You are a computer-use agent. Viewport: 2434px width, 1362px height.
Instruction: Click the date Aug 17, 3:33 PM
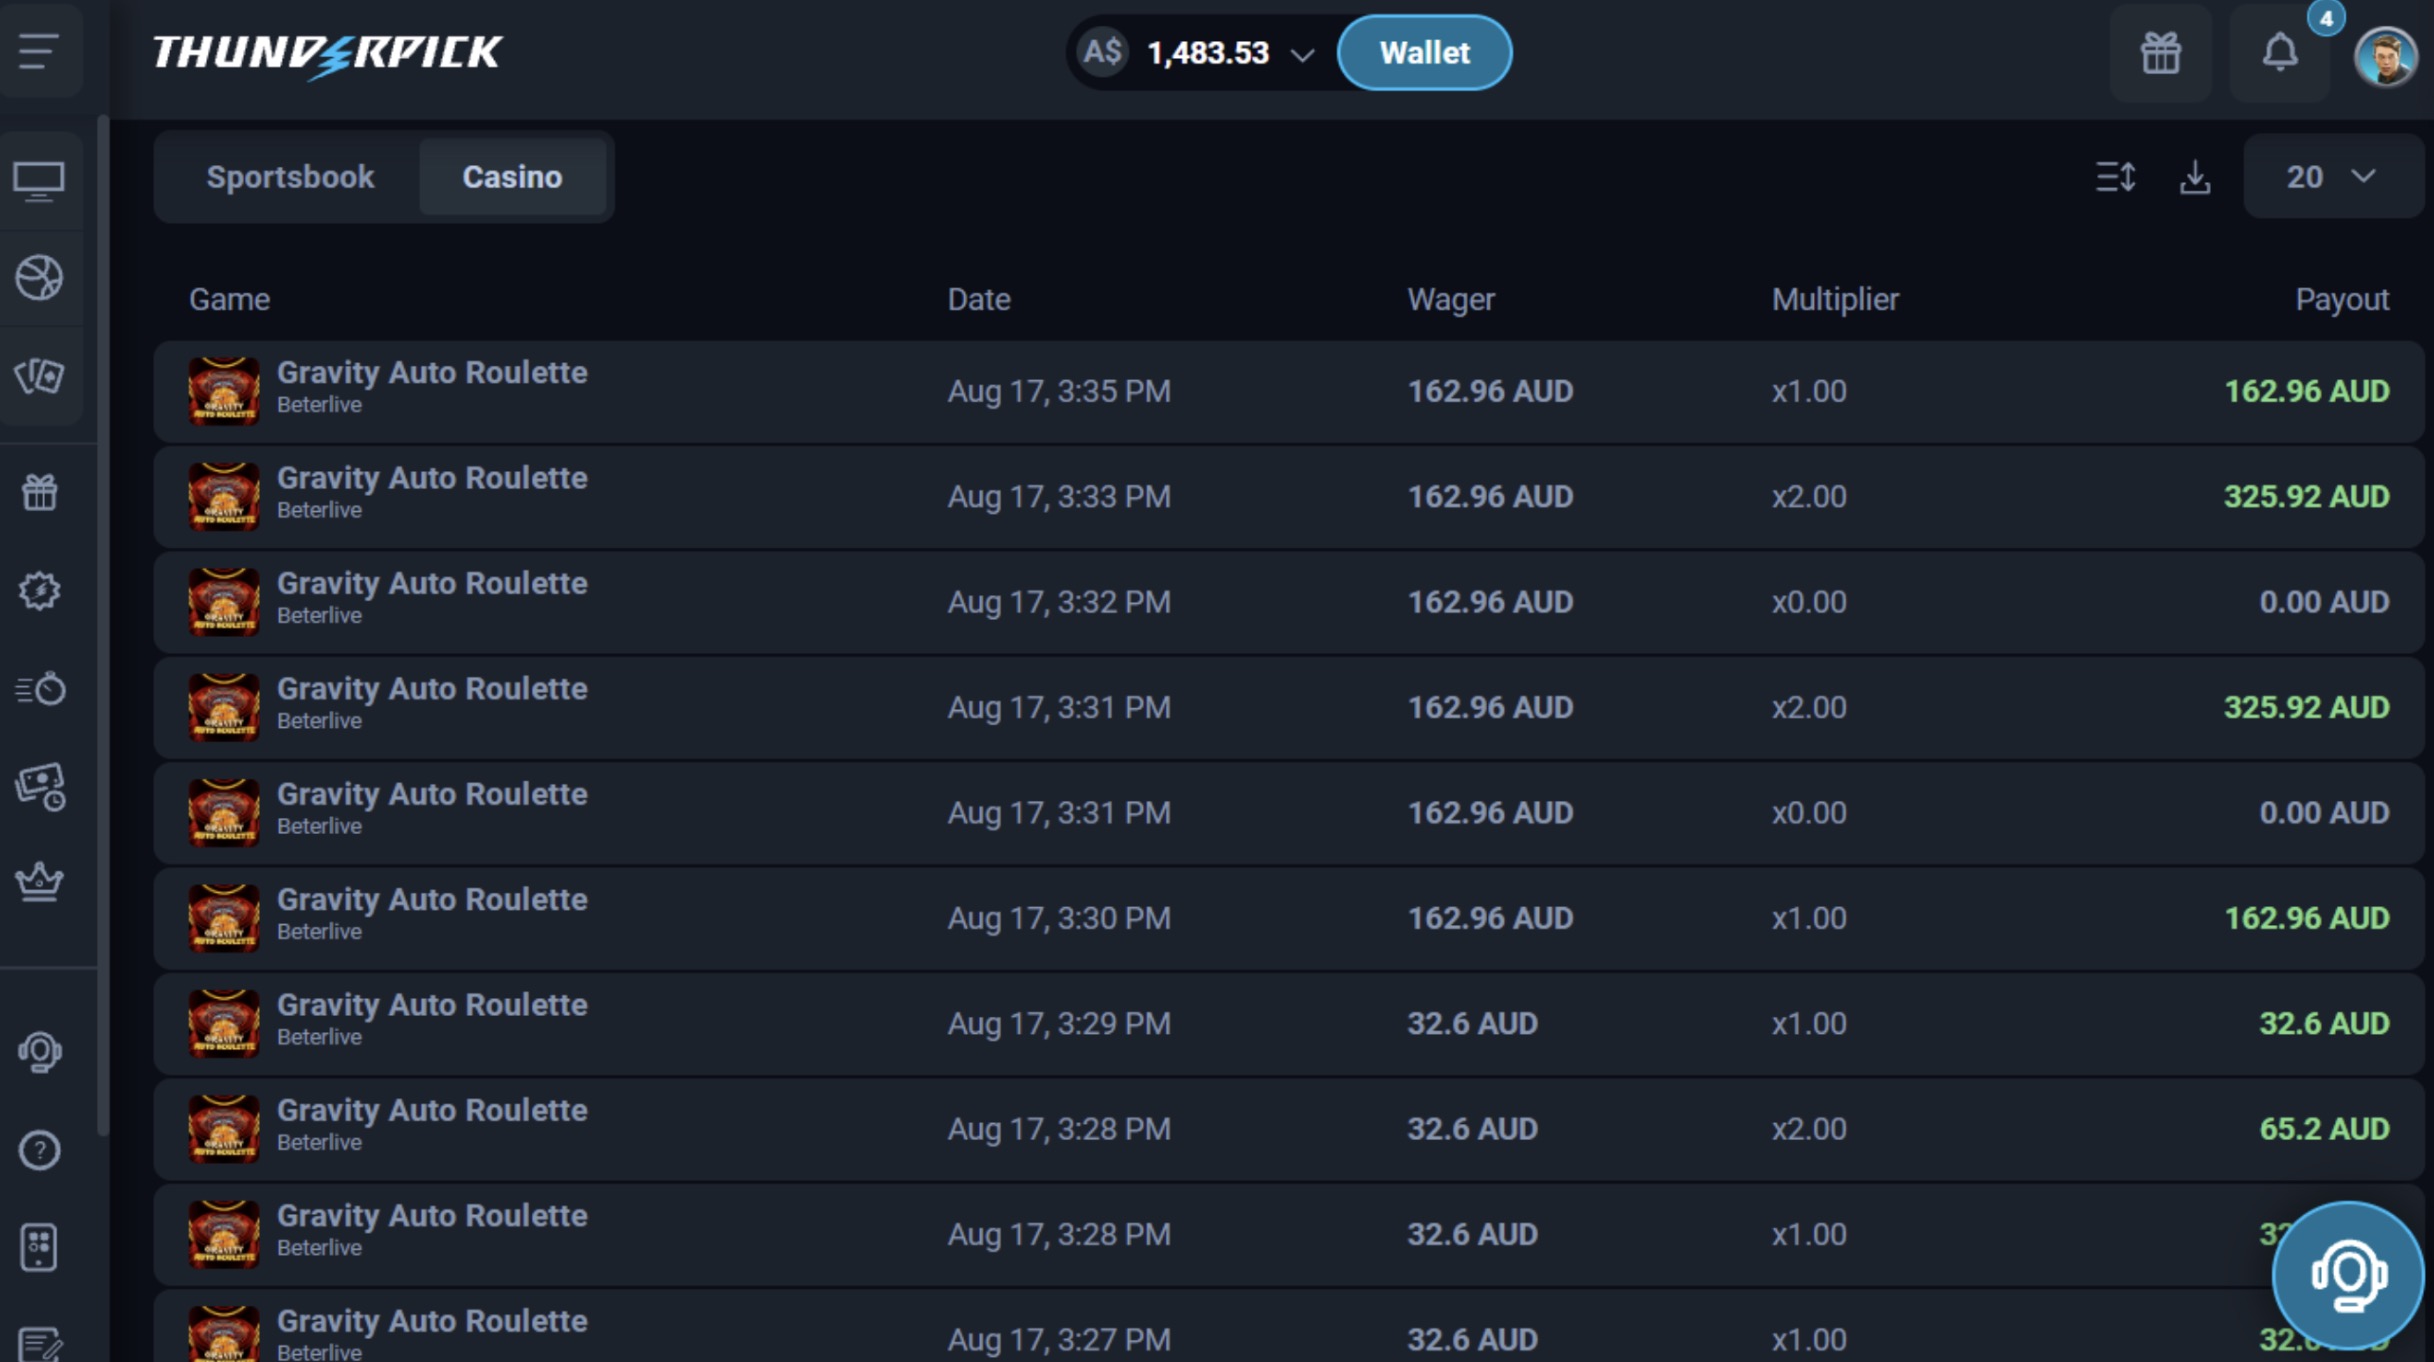[x=1059, y=496]
